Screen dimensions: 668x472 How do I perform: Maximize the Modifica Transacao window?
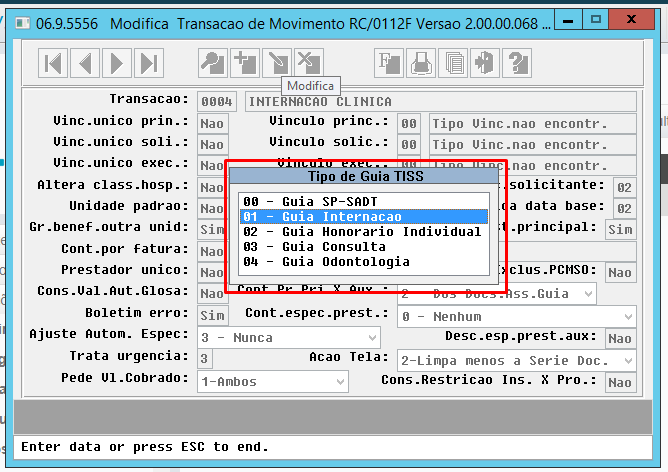pyautogui.click(x=596, y=20)
